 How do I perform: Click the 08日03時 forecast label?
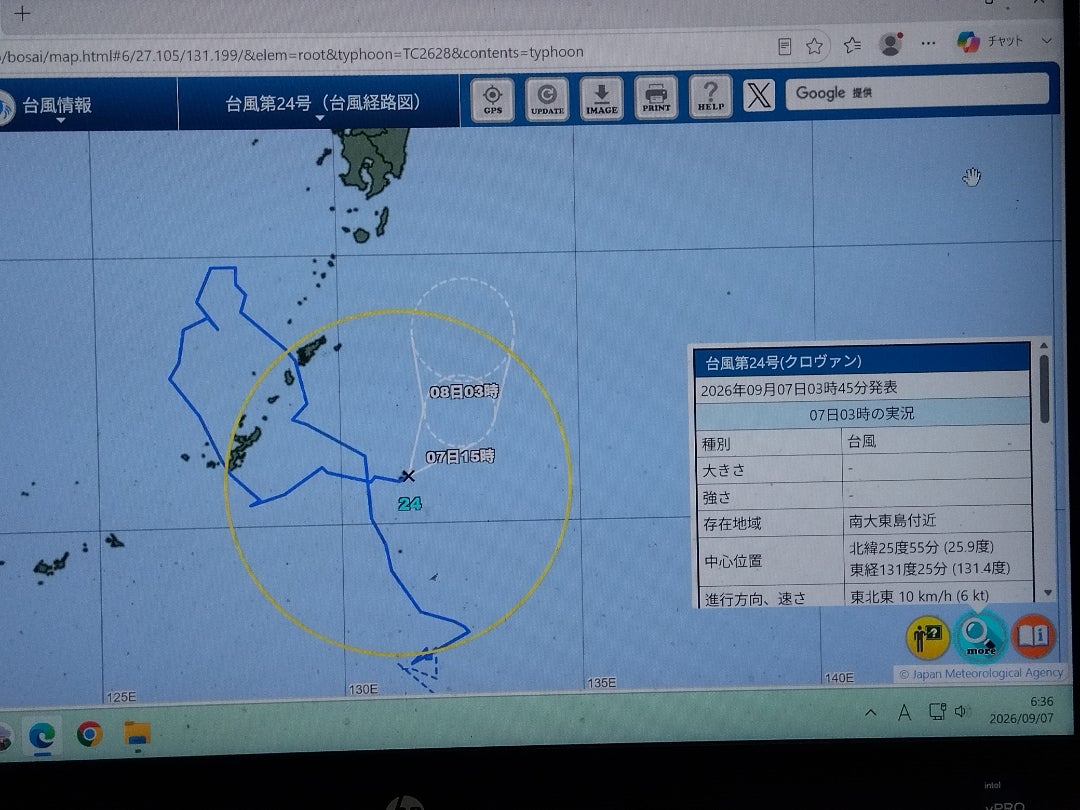pyautogui.click(x=464, y=391)
